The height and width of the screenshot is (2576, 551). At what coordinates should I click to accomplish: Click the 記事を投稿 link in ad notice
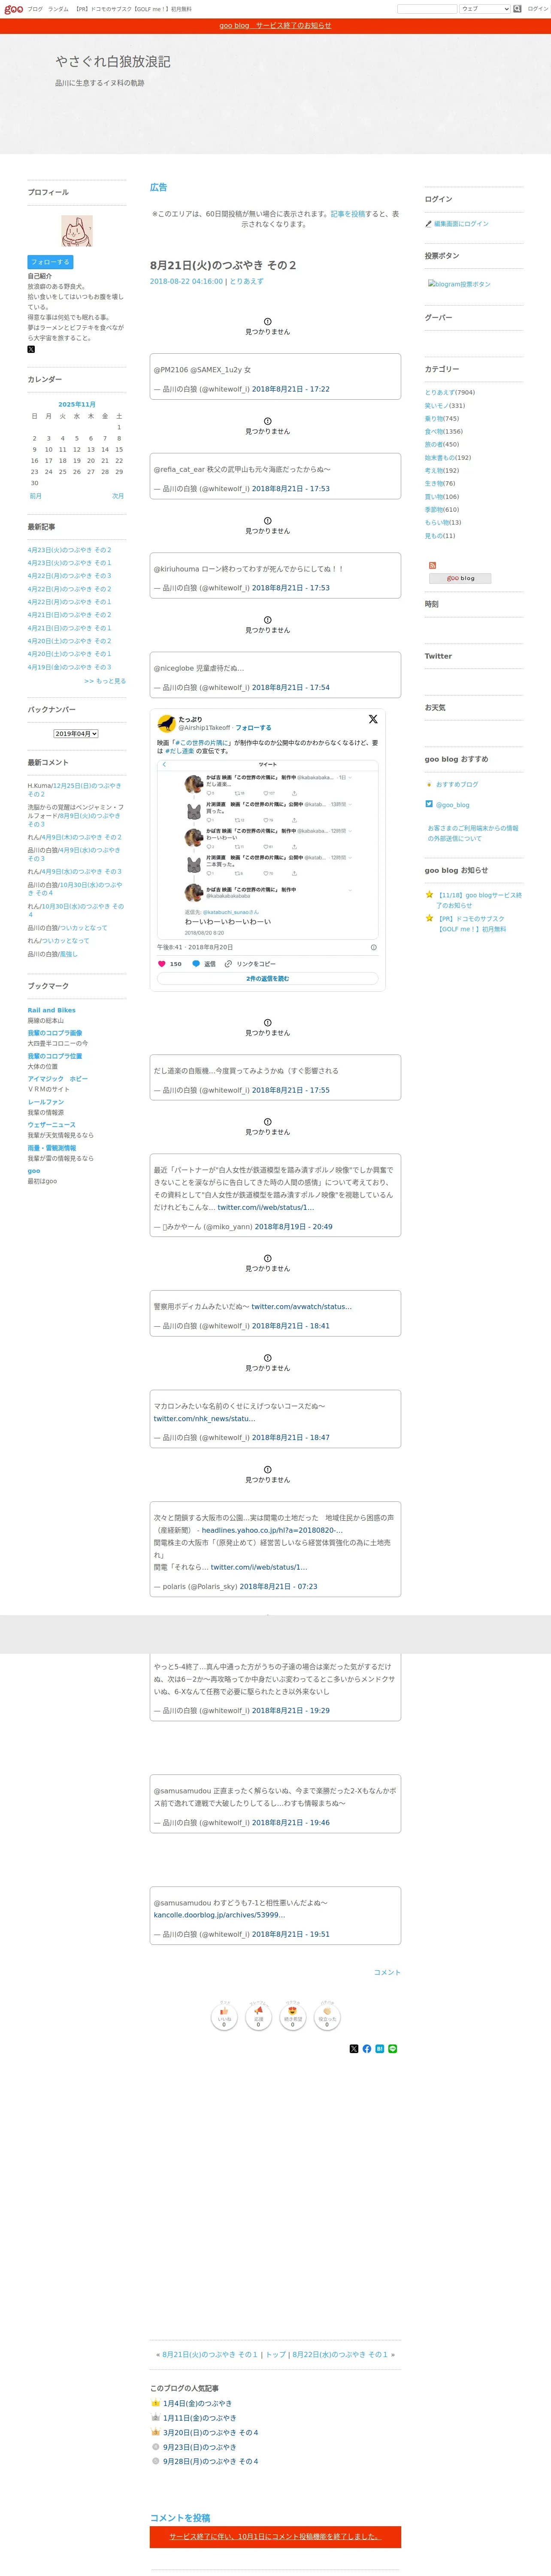click(x=348, y=214)
